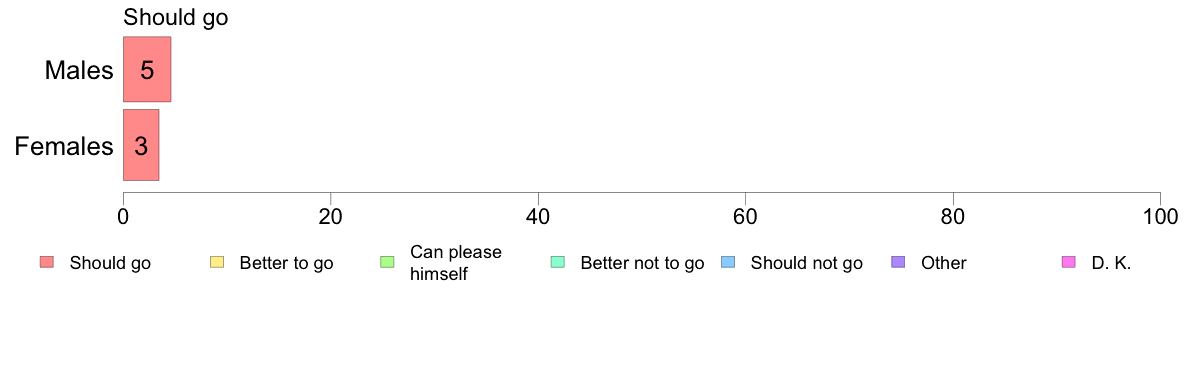Click the Better to go legend text
Viewport: 1188px width, 368px height.
pyautogui.click(x=286, y=264)
